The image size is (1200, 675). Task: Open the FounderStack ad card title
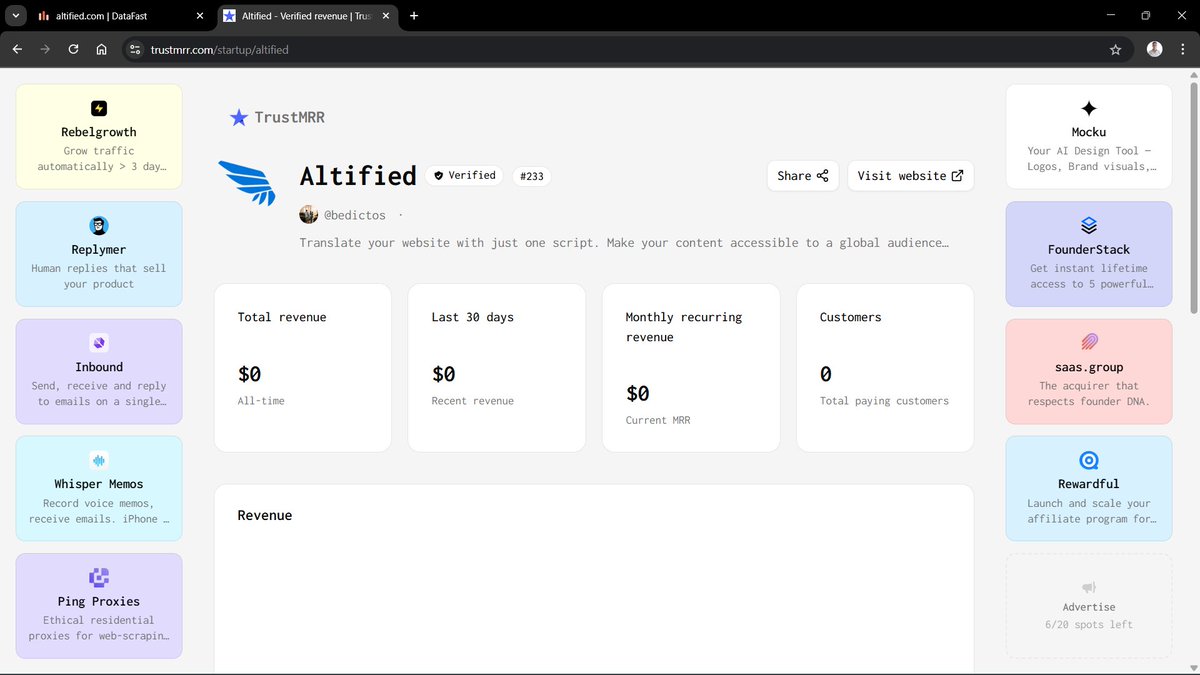click(x=1089, y=249)
